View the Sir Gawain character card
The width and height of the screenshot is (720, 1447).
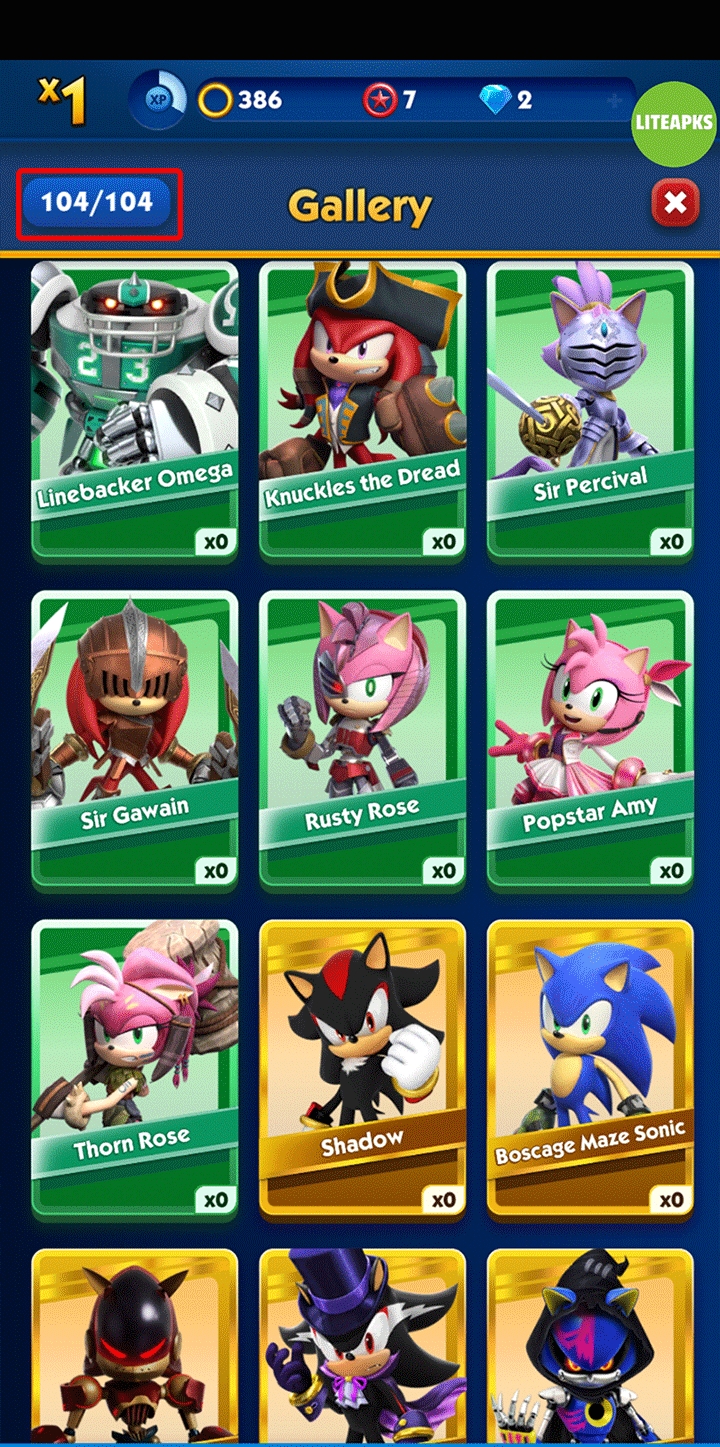(x=135, y=740)
